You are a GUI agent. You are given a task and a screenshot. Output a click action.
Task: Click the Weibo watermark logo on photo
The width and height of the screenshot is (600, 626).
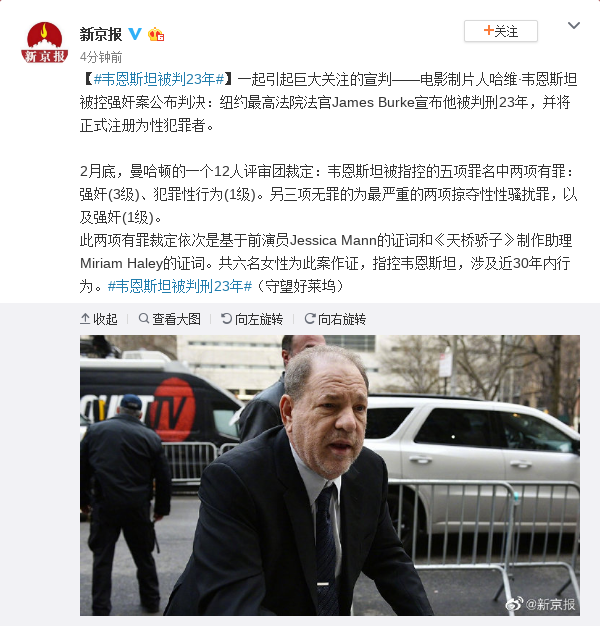coord(514,604)
